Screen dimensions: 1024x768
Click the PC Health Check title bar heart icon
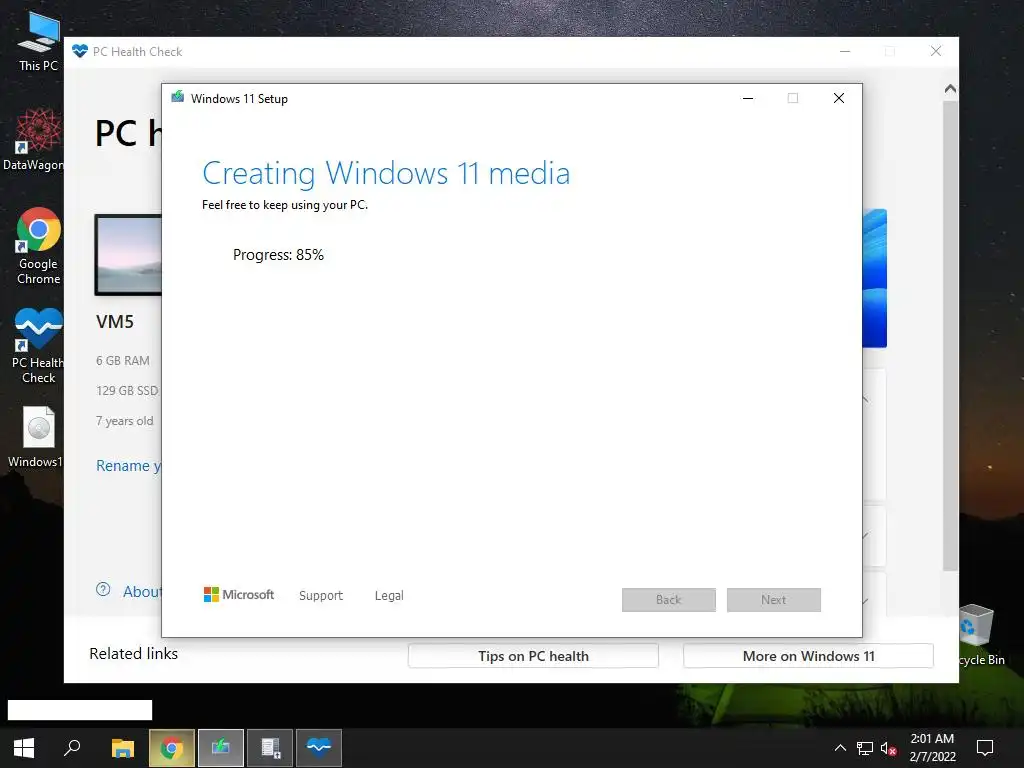[80, 51]
